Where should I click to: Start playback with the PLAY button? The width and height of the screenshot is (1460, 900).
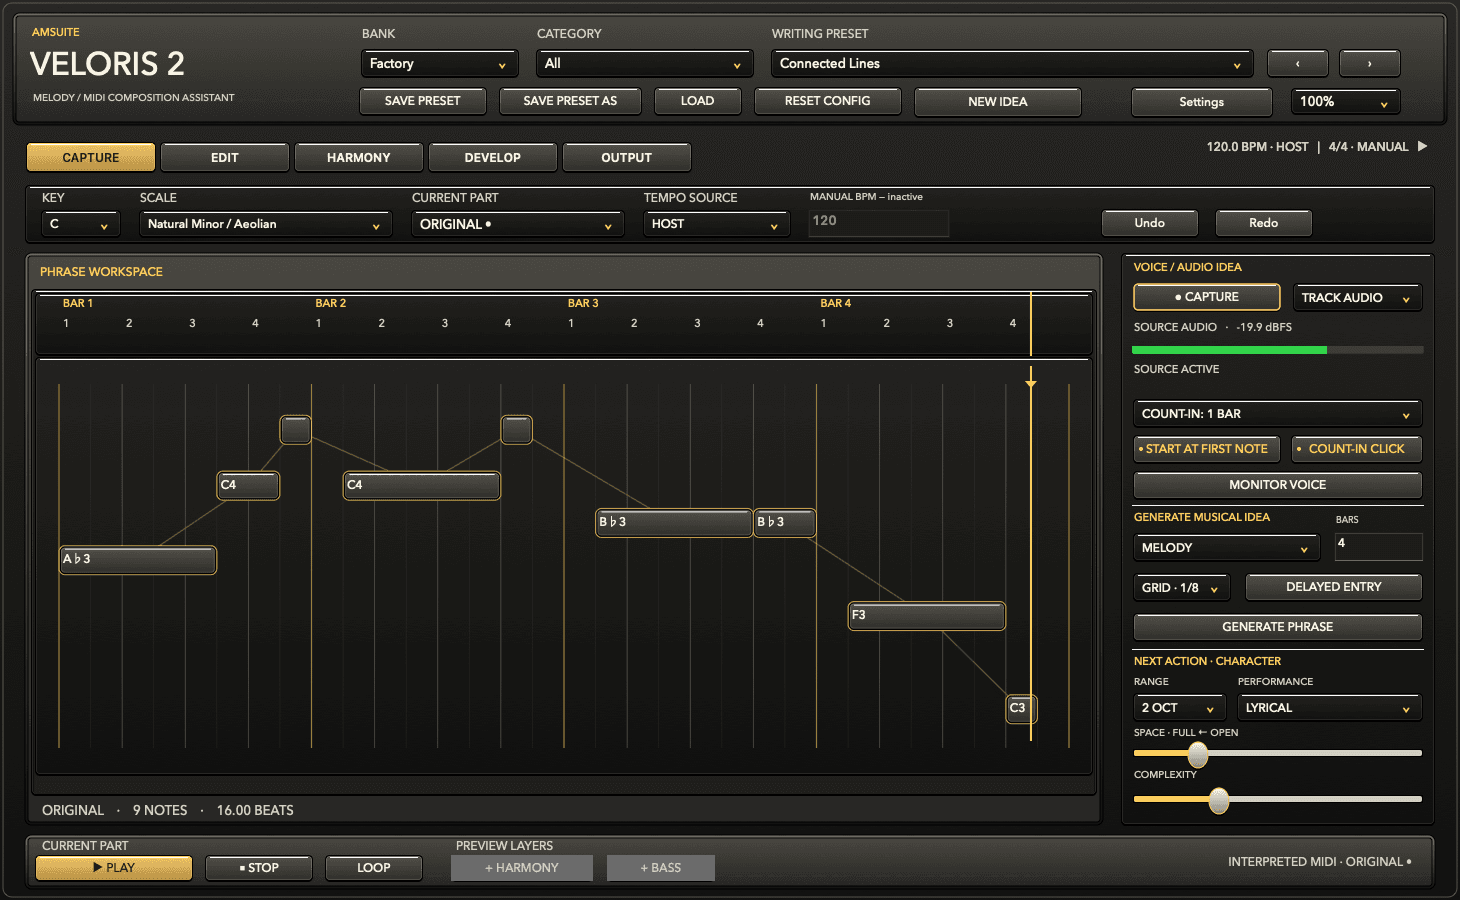pos(114,868)
